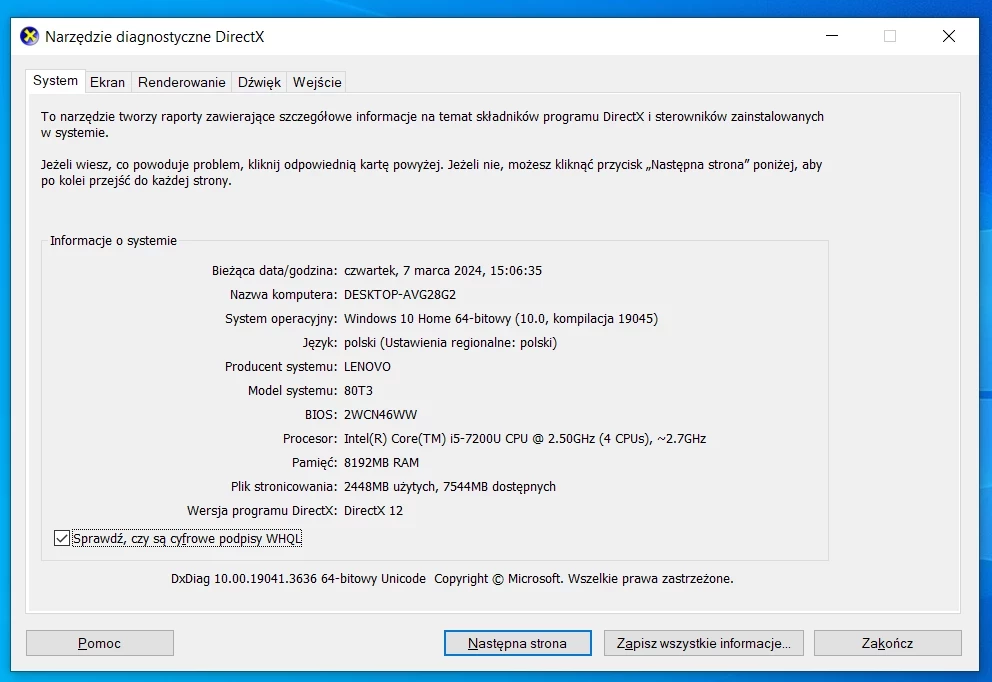Click the BIOS value 2WCN46WW
Screen dimensions: 992x682
[x=380, y=415]
